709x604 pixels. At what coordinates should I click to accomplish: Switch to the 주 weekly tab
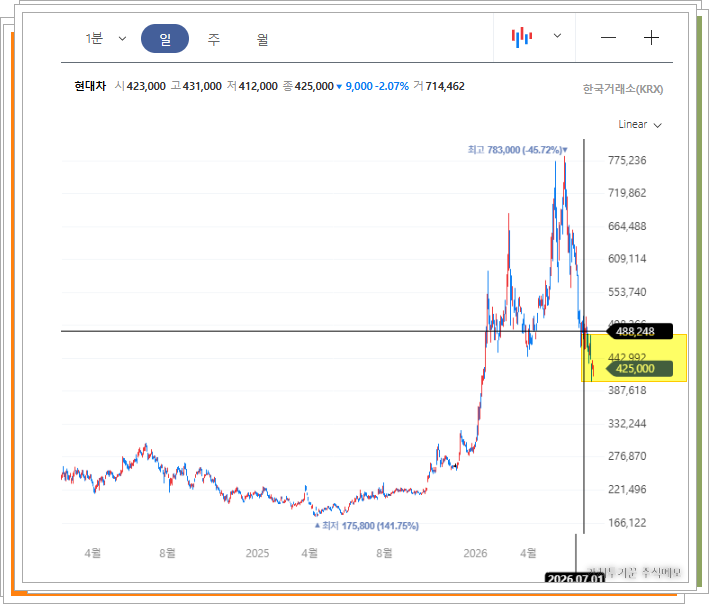(x=213, y=39)
